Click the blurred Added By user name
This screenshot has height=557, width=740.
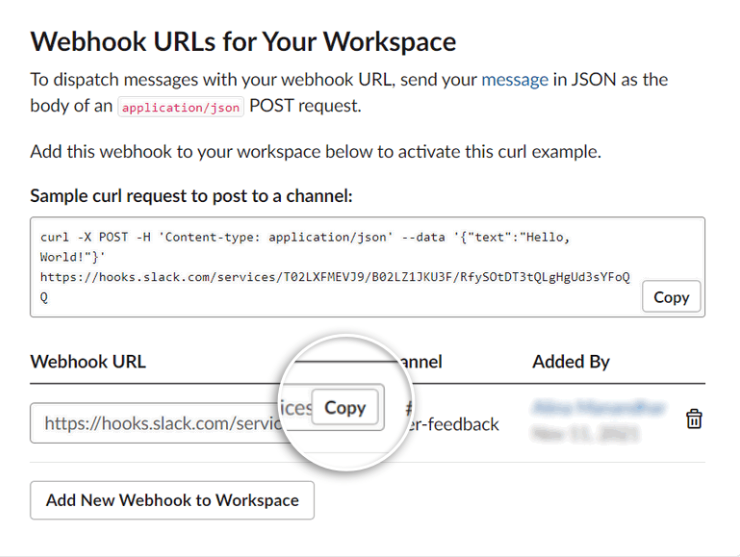(x=598, y=407)
